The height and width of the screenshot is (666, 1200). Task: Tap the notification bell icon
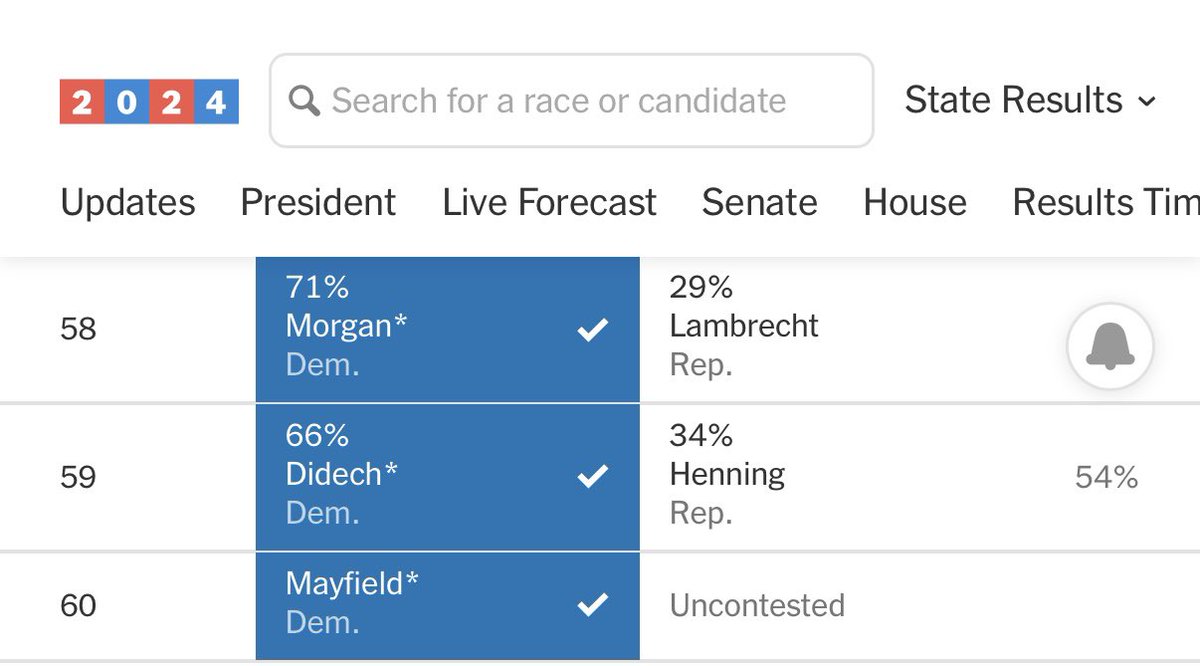click(x=1110, y=347)
